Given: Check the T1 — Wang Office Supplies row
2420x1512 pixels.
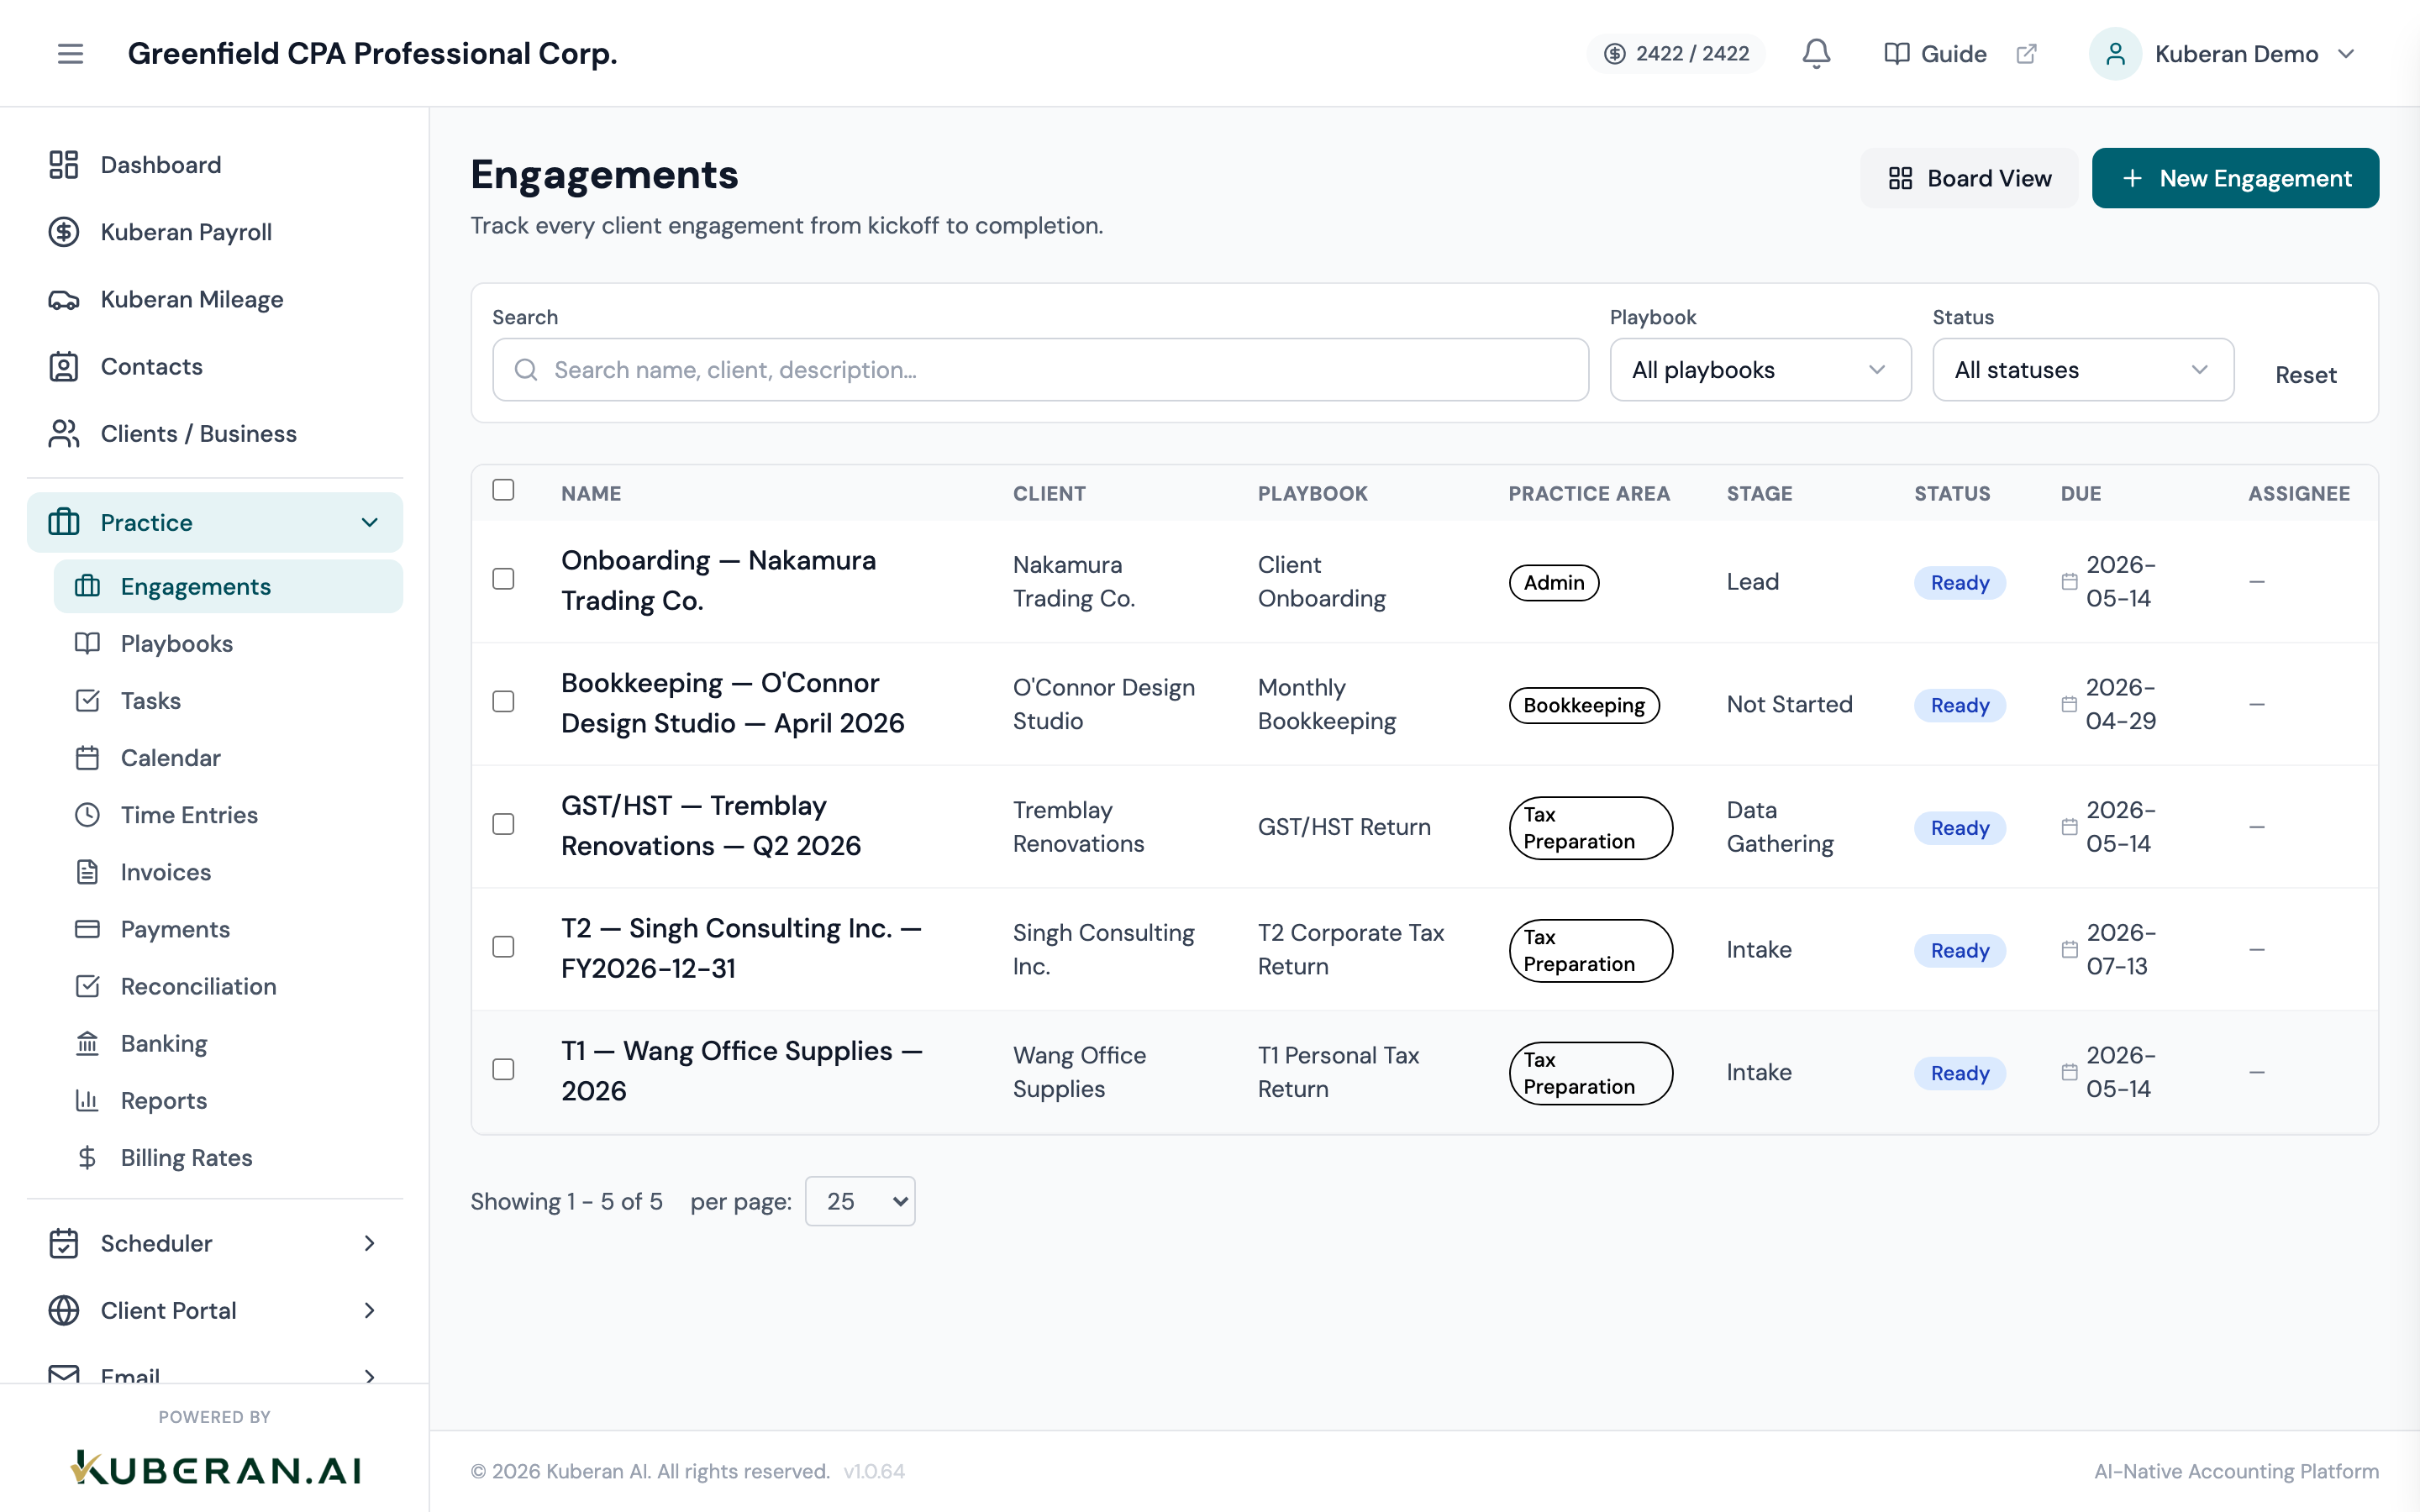Looking at the screenshot, I should click(503, 1070).
